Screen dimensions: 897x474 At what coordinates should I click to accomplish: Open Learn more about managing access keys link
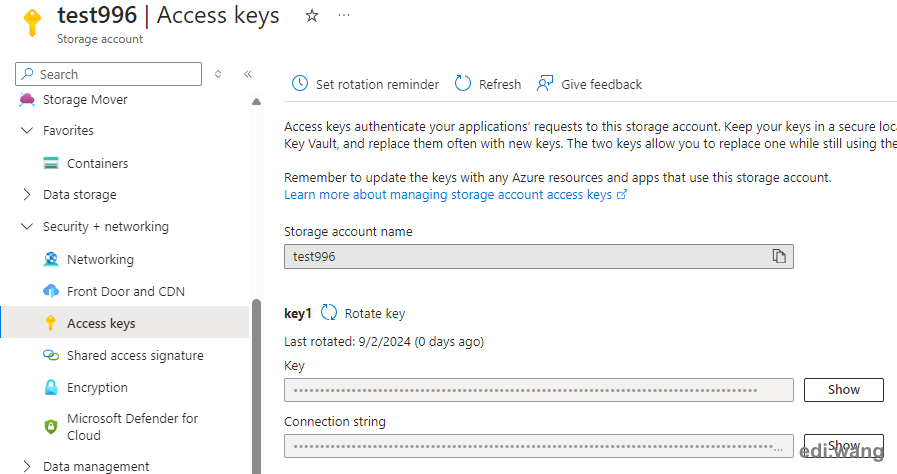(448, 194)
